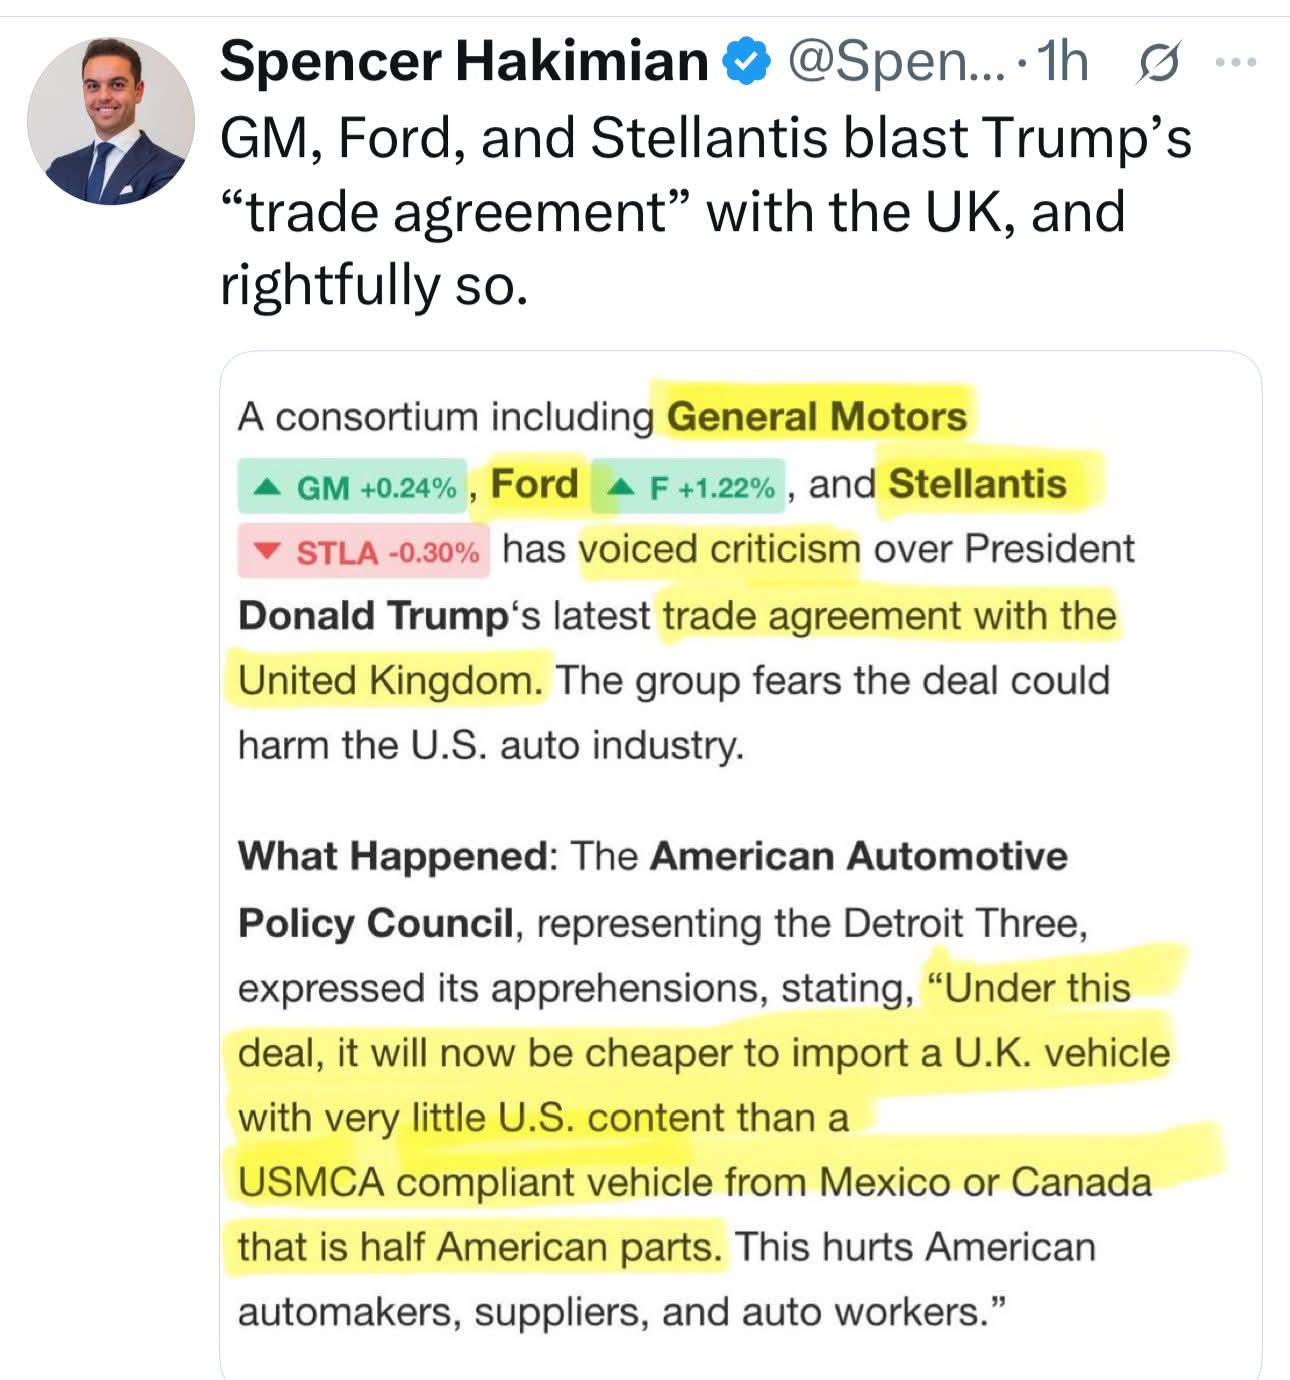The height and width of the screenshot is (1380, 1290).
Task: Click the Spencer Hakimian display name
Action: pos(464,61)
